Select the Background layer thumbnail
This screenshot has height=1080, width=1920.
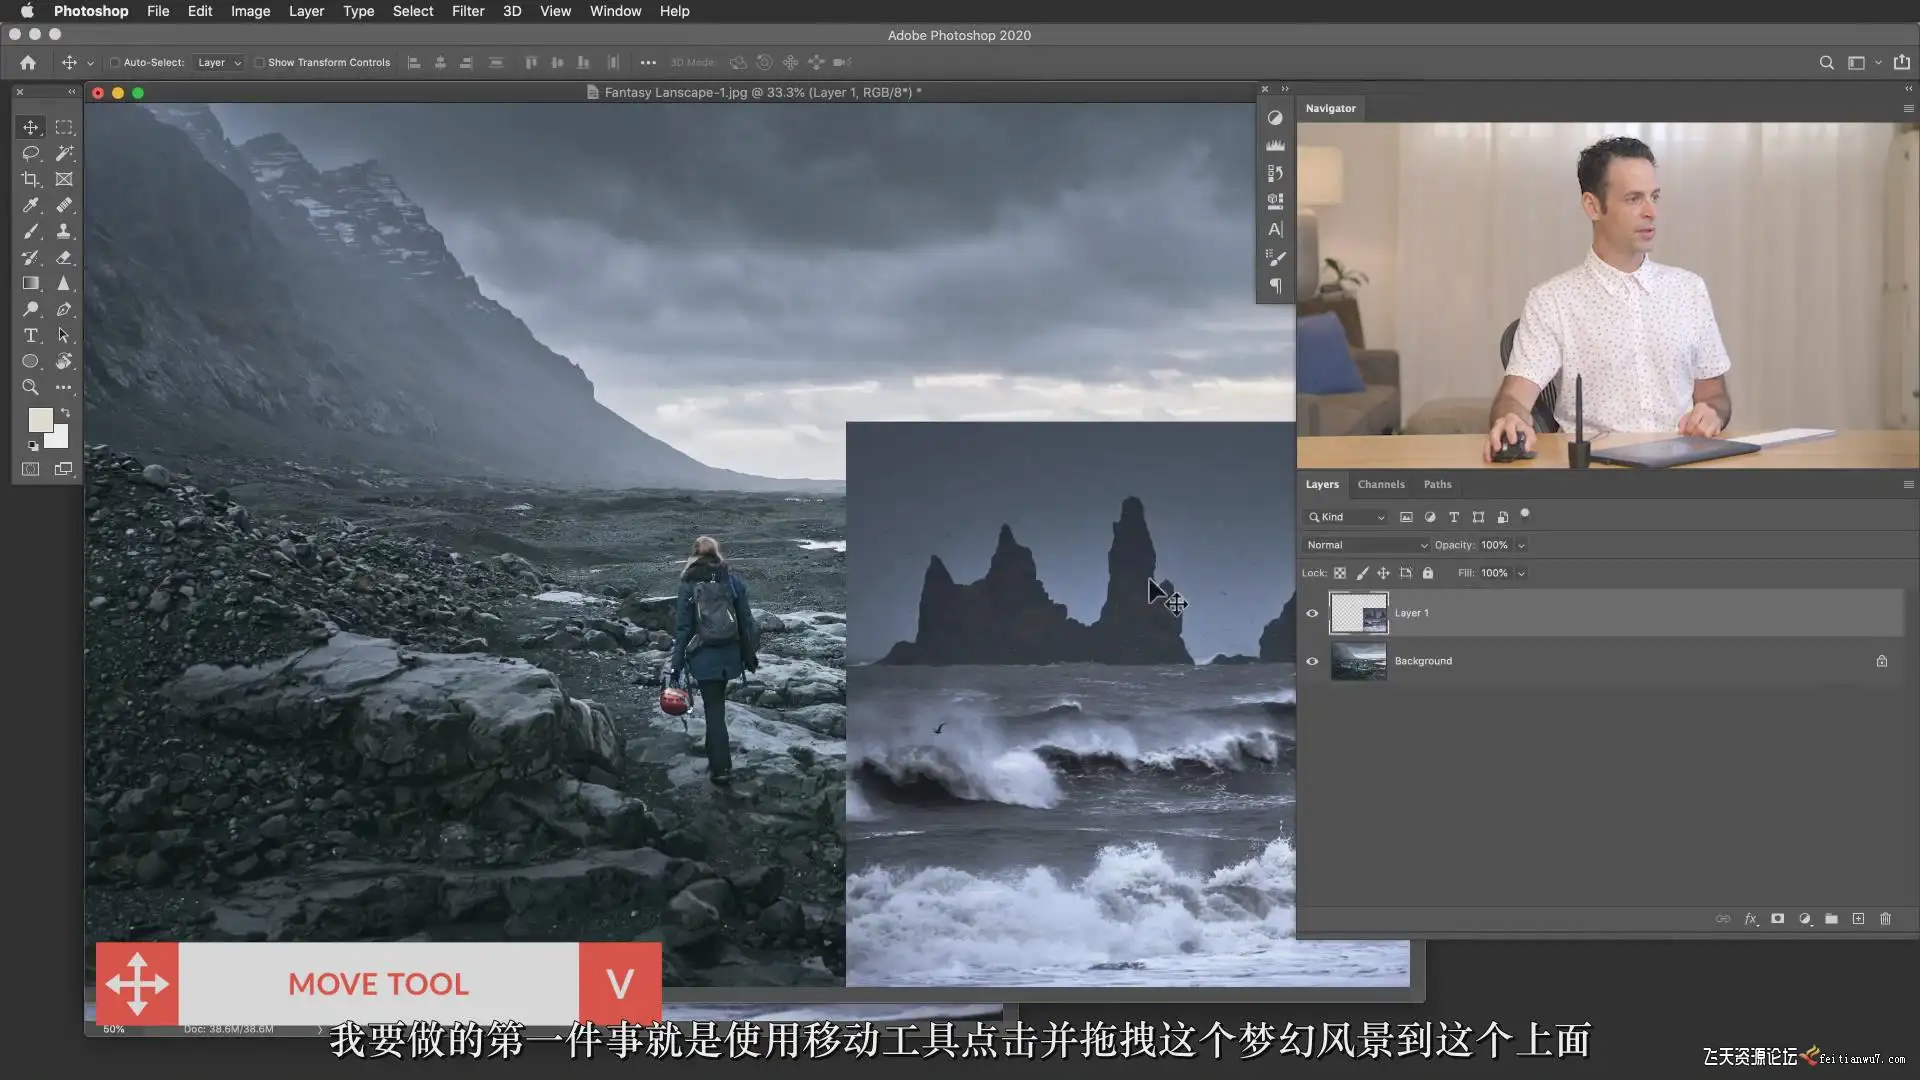pos(1358,661)
